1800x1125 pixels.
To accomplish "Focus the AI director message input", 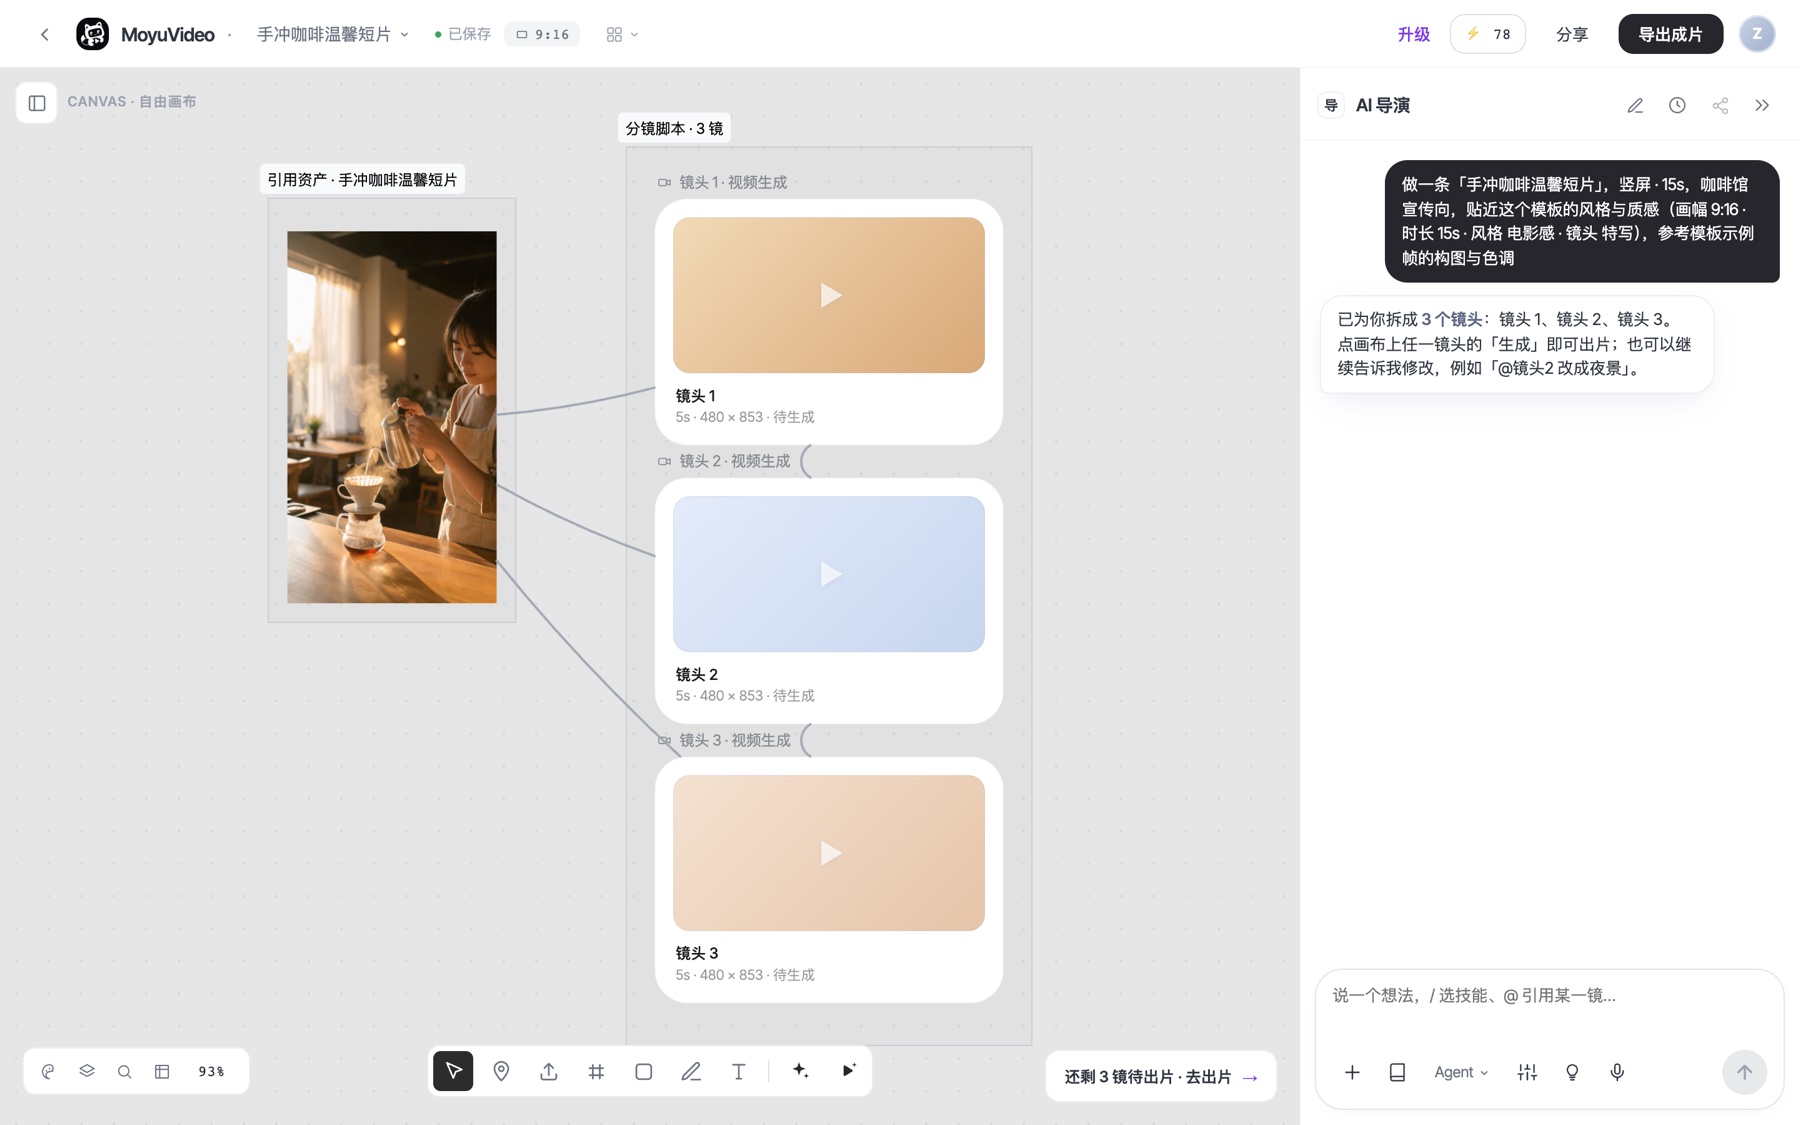I will [1549, 995].
